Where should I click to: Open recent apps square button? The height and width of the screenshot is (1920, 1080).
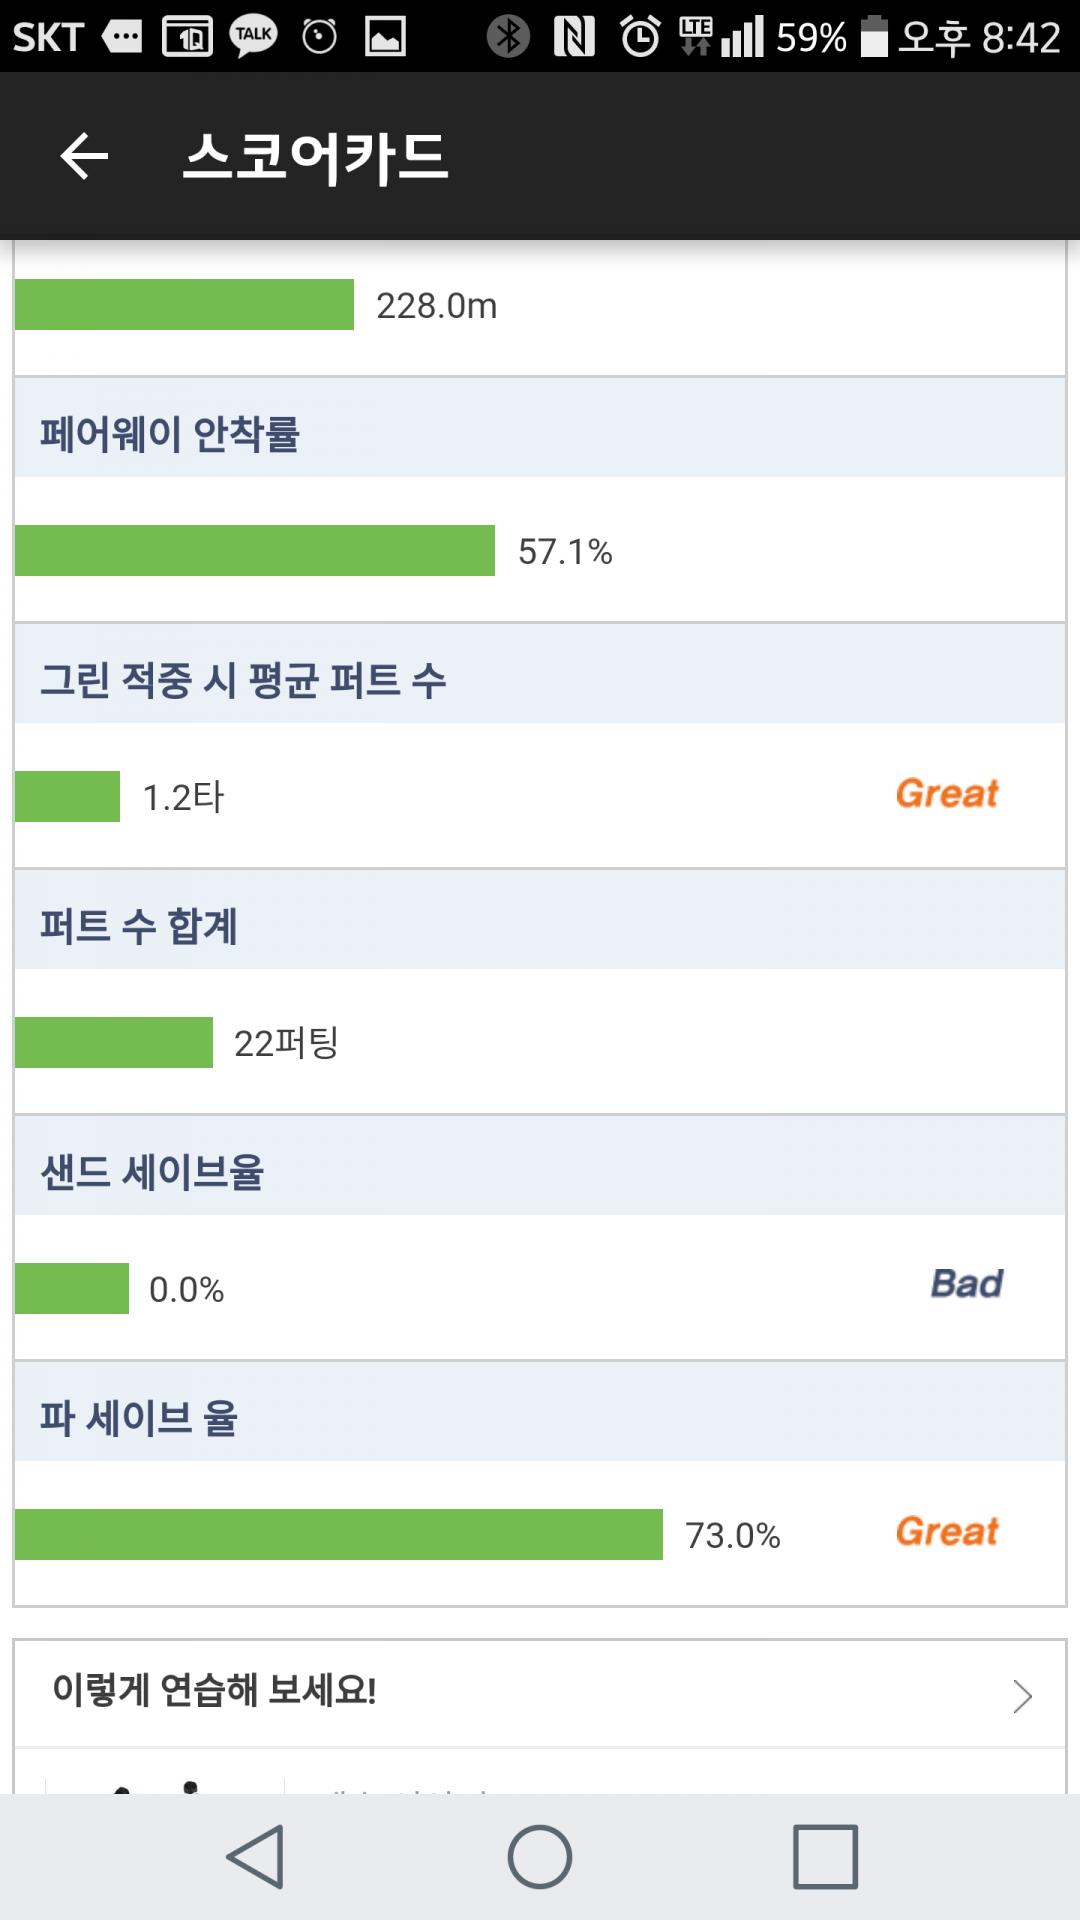[825, 1856]
